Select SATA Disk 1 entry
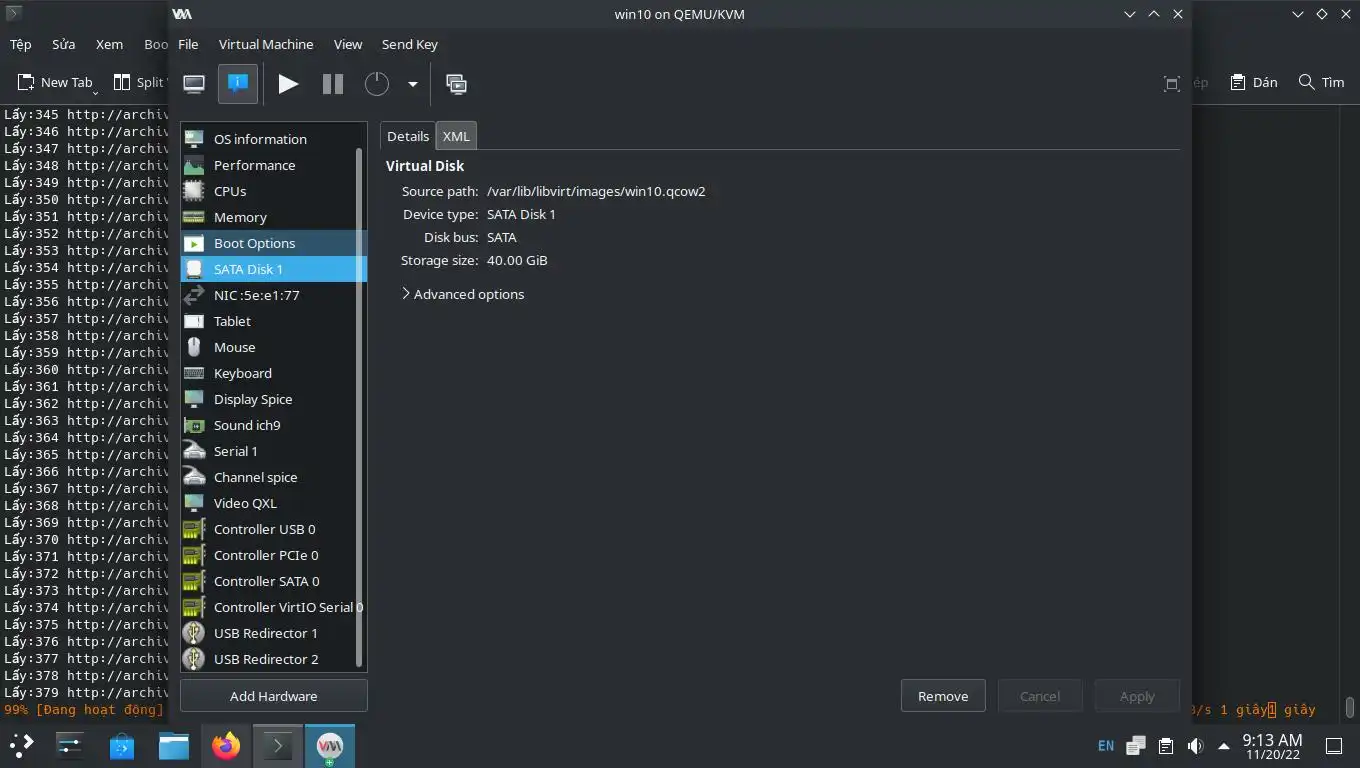The height and width of the screenshot is (768, 1360). pos(273,269)
